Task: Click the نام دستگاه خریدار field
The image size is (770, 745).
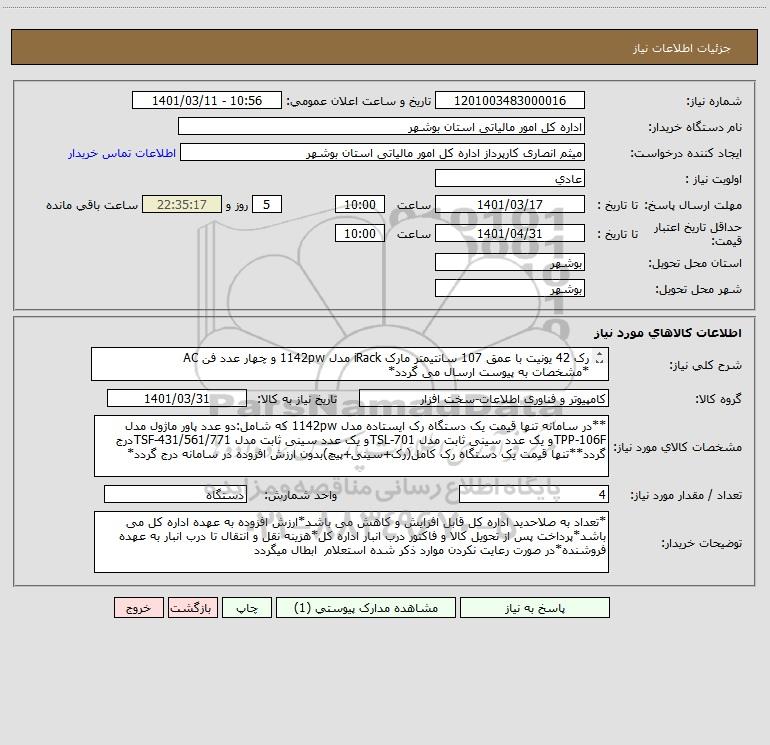Action: pyautogui.click(x=381, y=126)
